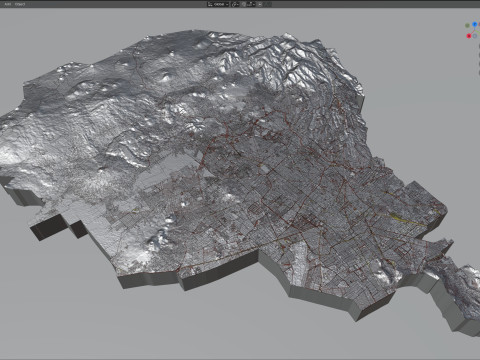The width and height of the screenshot is (480, 360).
Task: Click the dim green negative Y gizmo dot
Action: [x=467, y=25]
